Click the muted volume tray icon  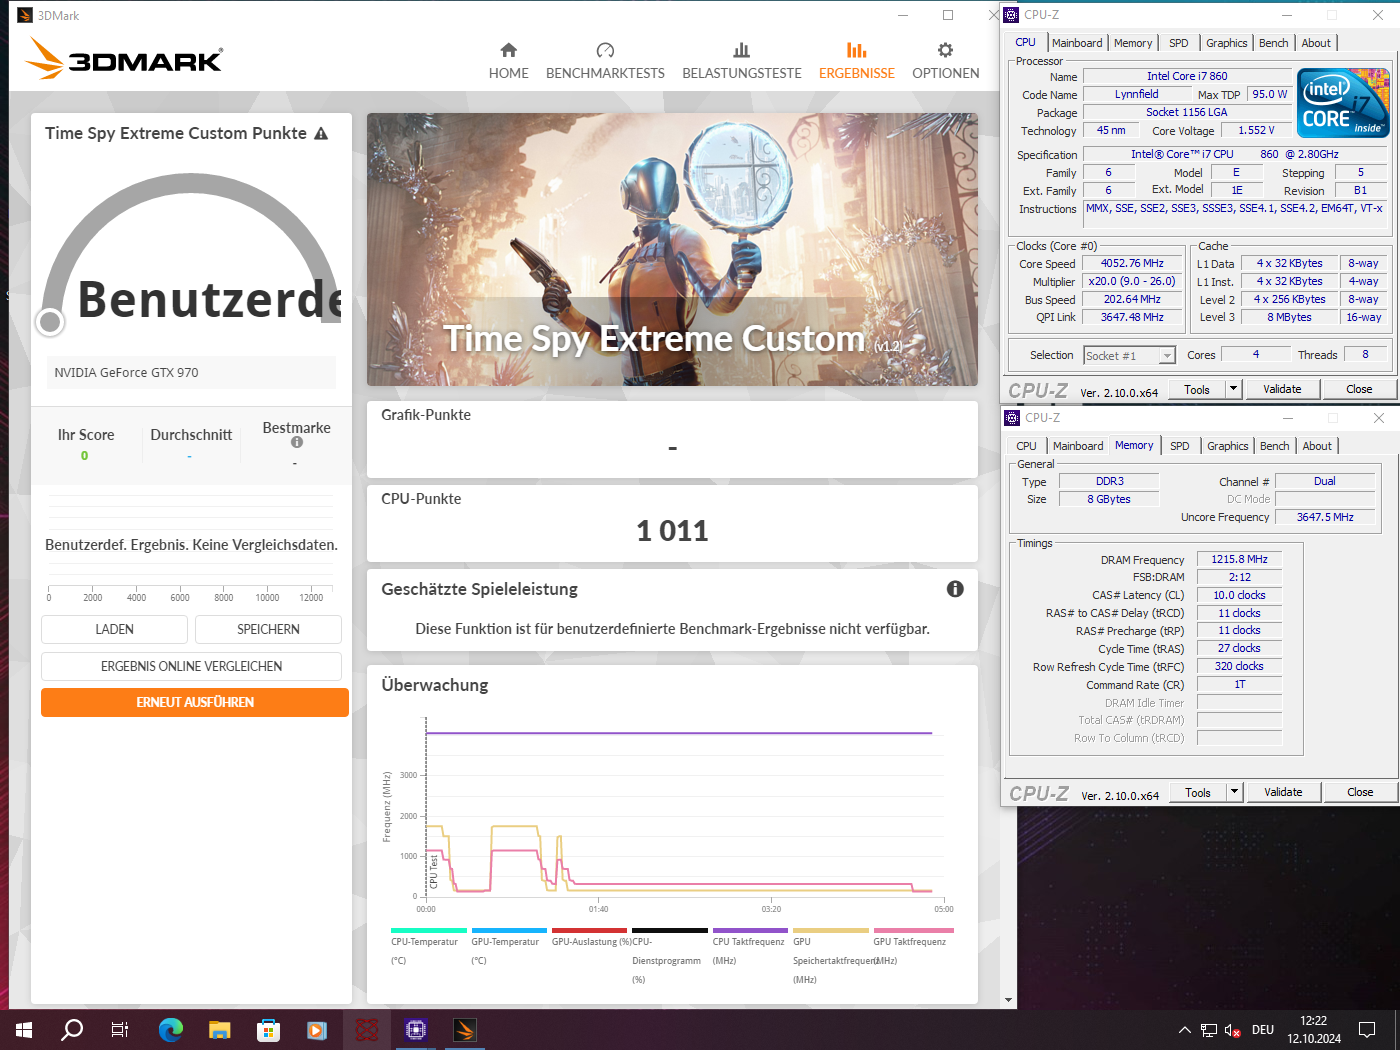point(1233,1030)
